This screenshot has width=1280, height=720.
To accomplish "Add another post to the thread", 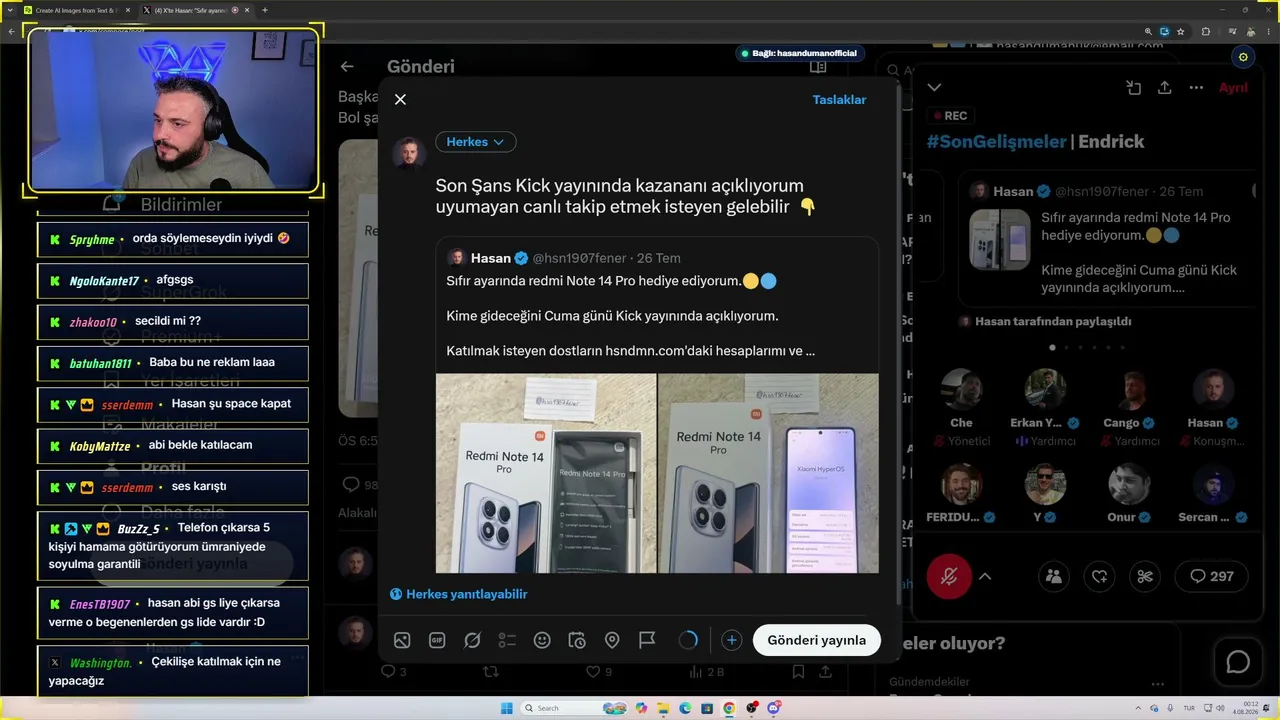I will click(x=732, y=640).
